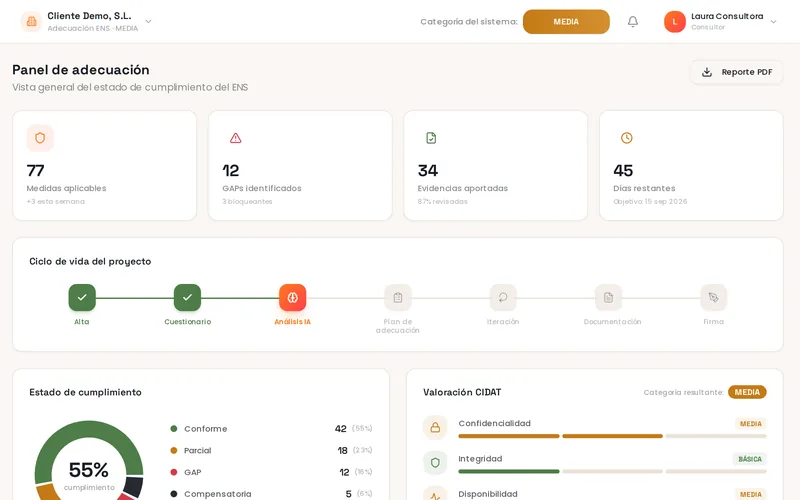Click the GAP legend row
Screen dimensions: 800x500
pos(271,472)
